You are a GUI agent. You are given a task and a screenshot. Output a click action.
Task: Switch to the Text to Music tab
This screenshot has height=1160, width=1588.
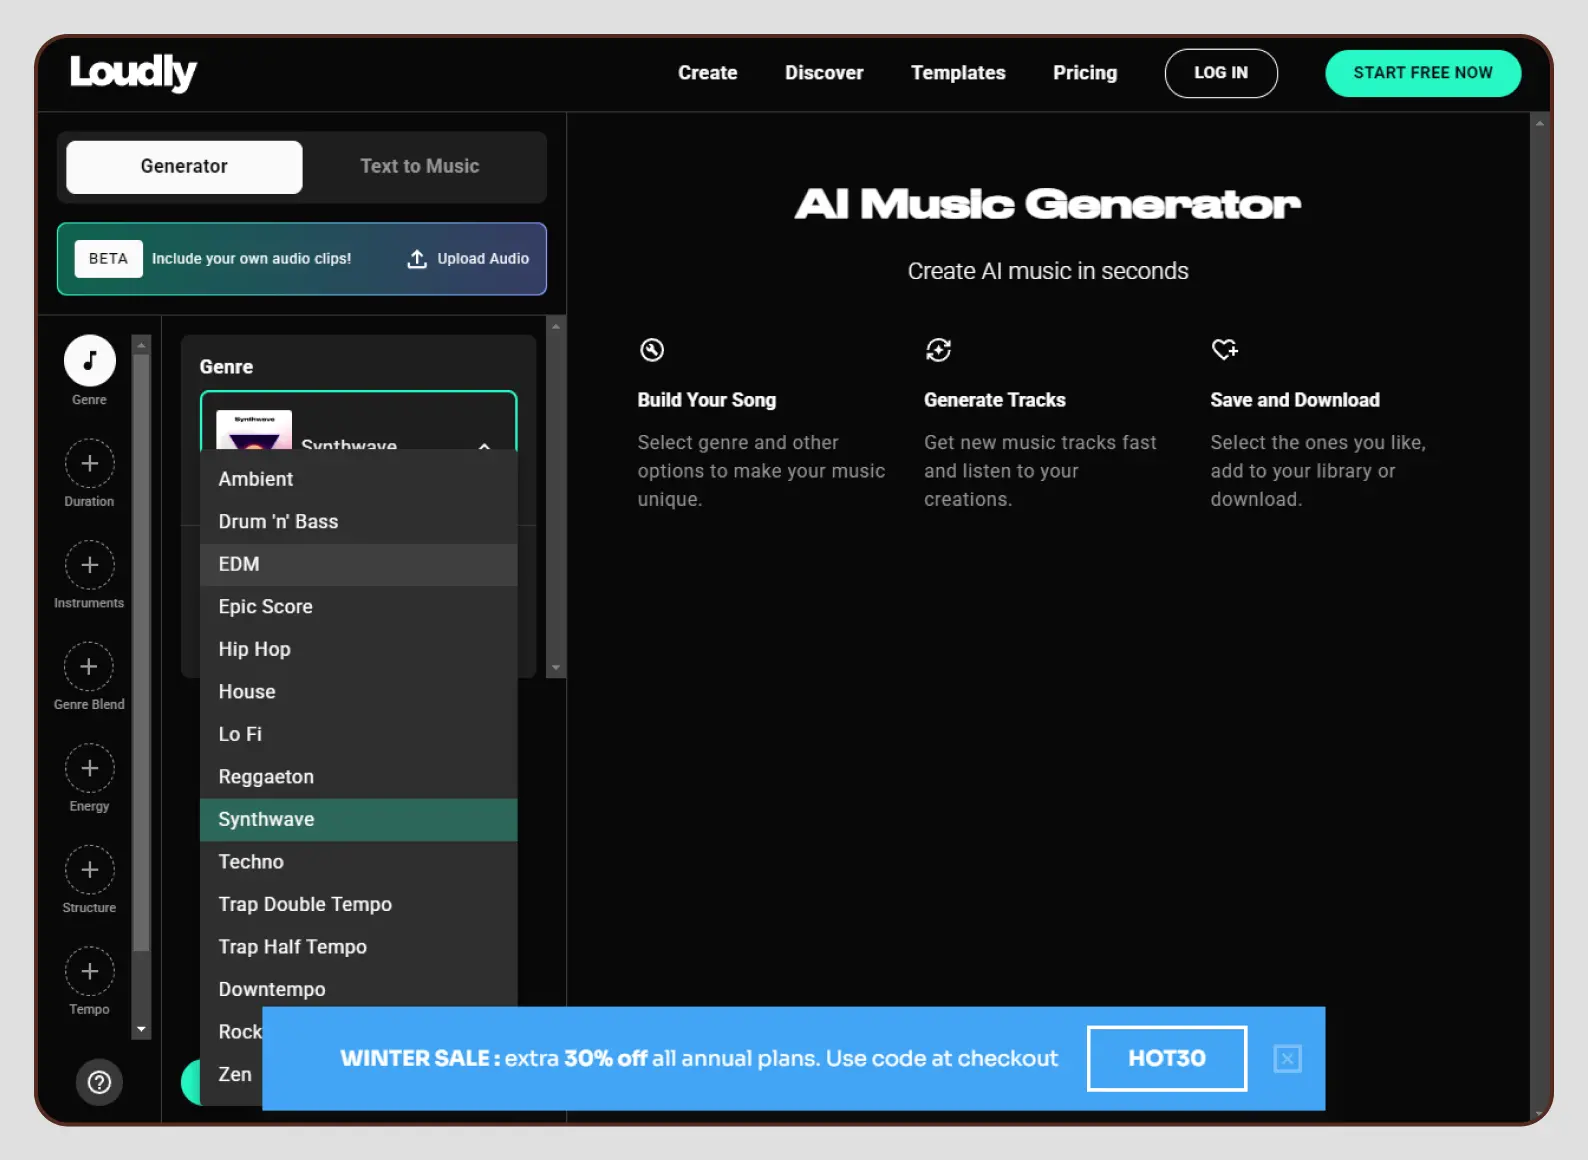(x=420, y=167)
